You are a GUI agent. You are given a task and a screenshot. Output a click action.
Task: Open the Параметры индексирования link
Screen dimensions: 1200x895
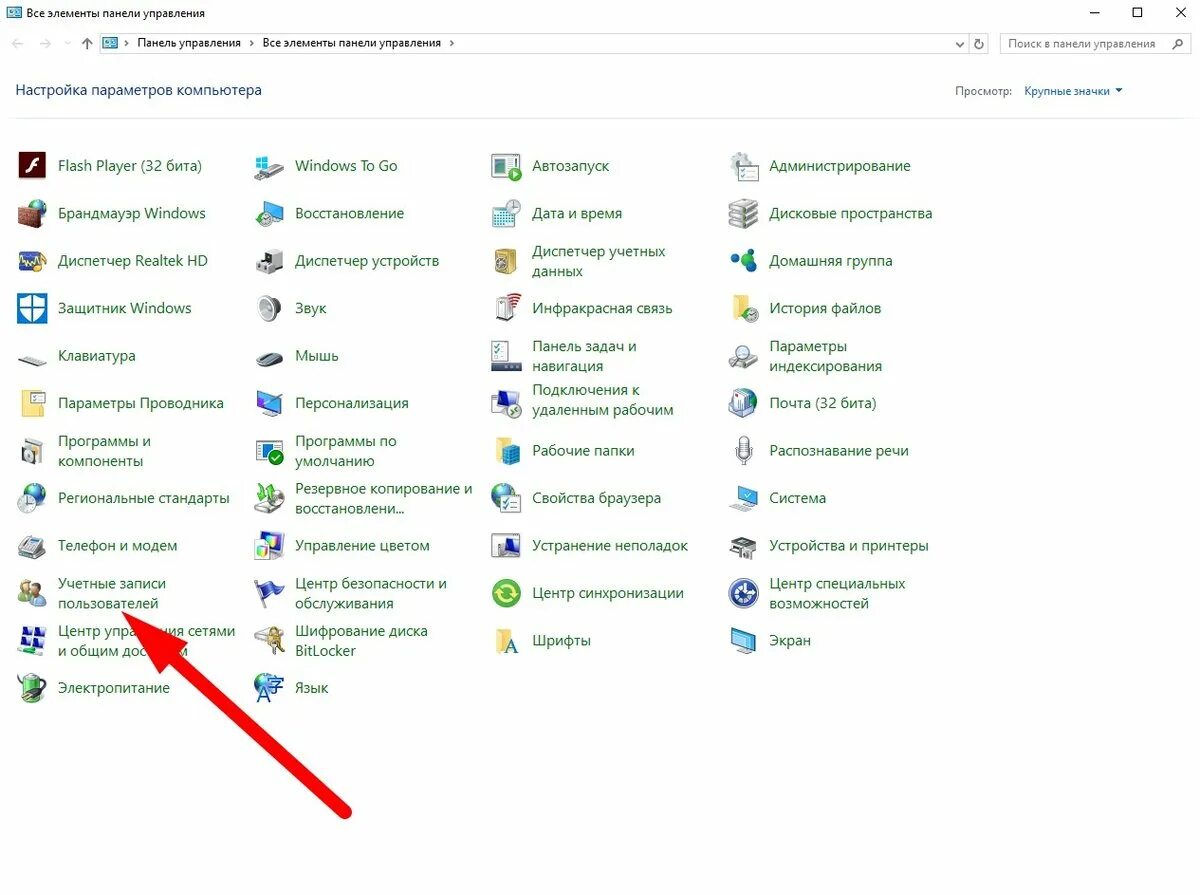pos(825,356)
